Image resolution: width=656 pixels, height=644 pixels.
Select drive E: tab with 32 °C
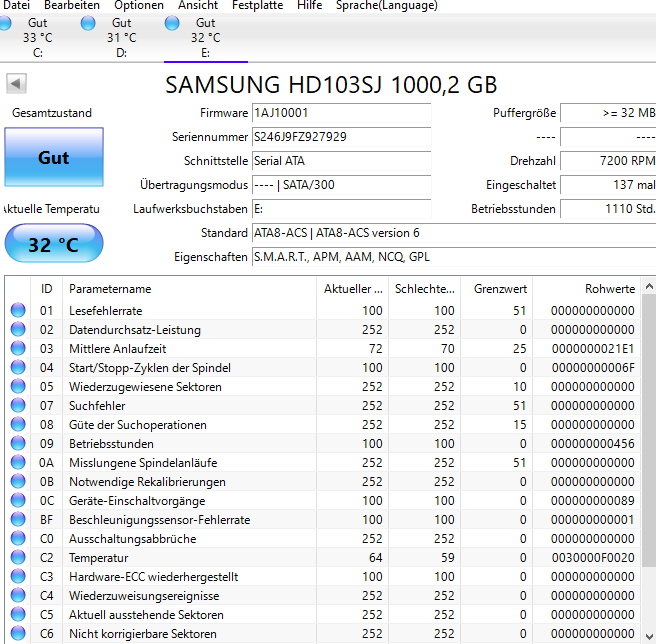[205, 38]
